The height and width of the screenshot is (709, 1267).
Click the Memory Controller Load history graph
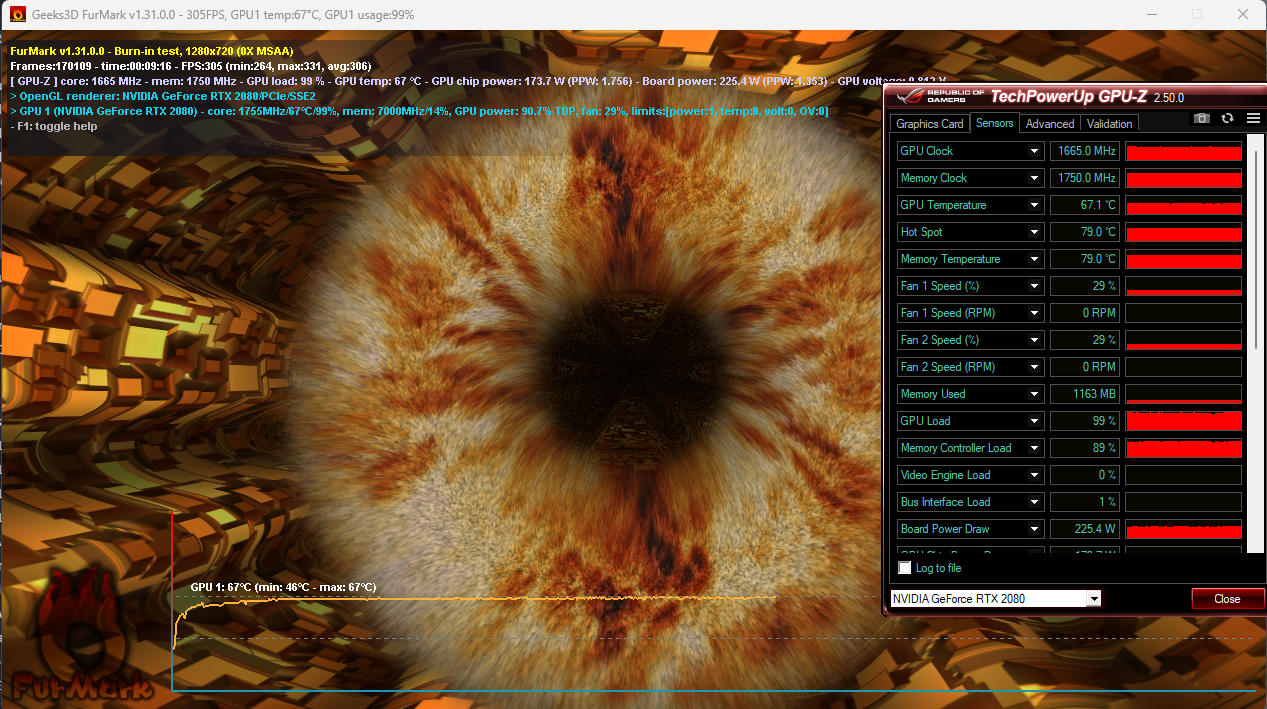point(1184,448)
